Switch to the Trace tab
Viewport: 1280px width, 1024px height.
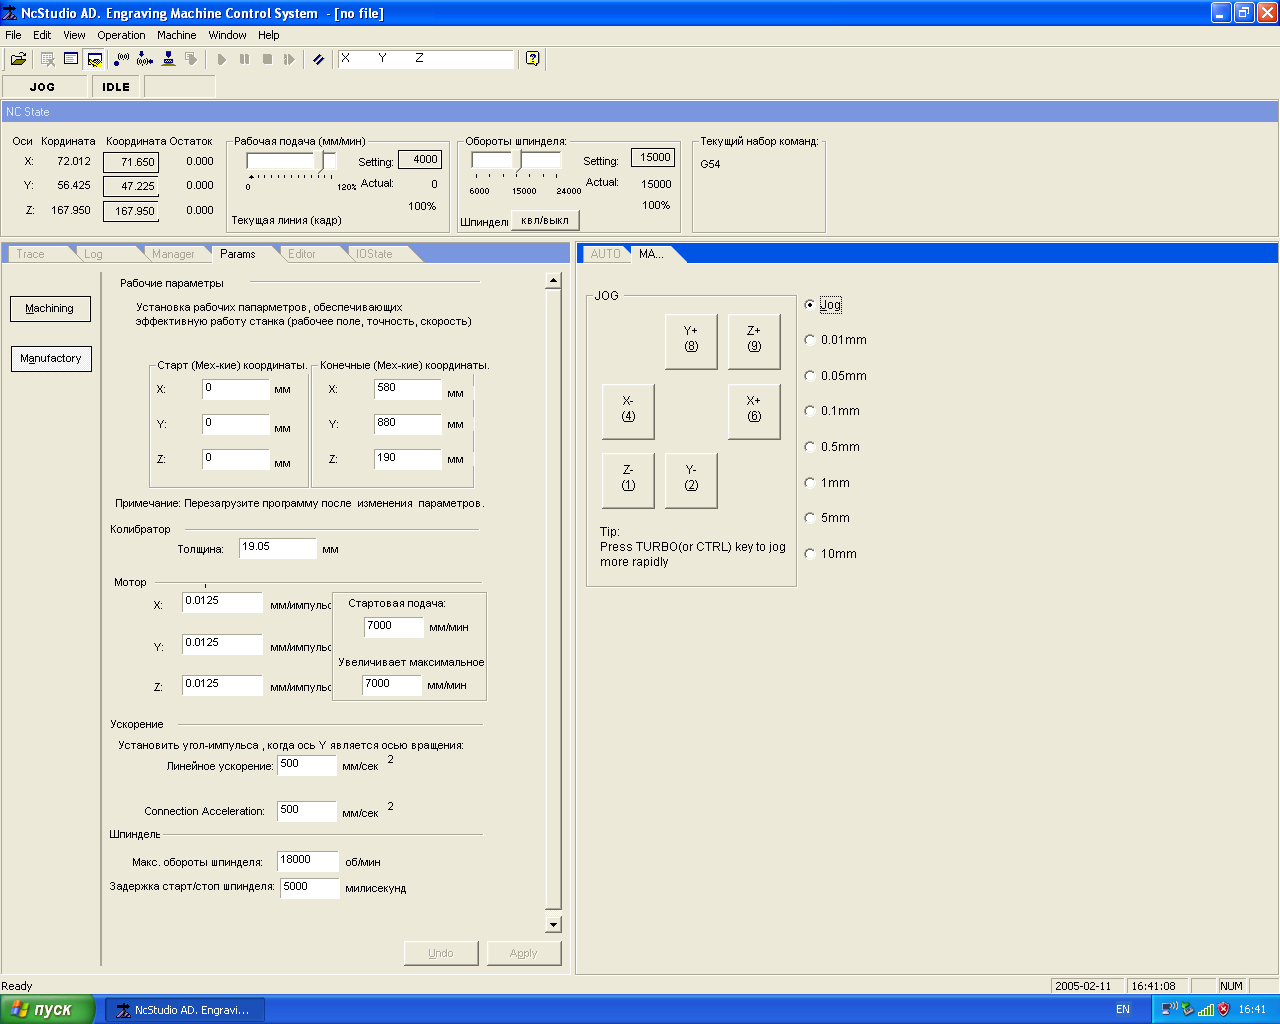click(31, 254)
